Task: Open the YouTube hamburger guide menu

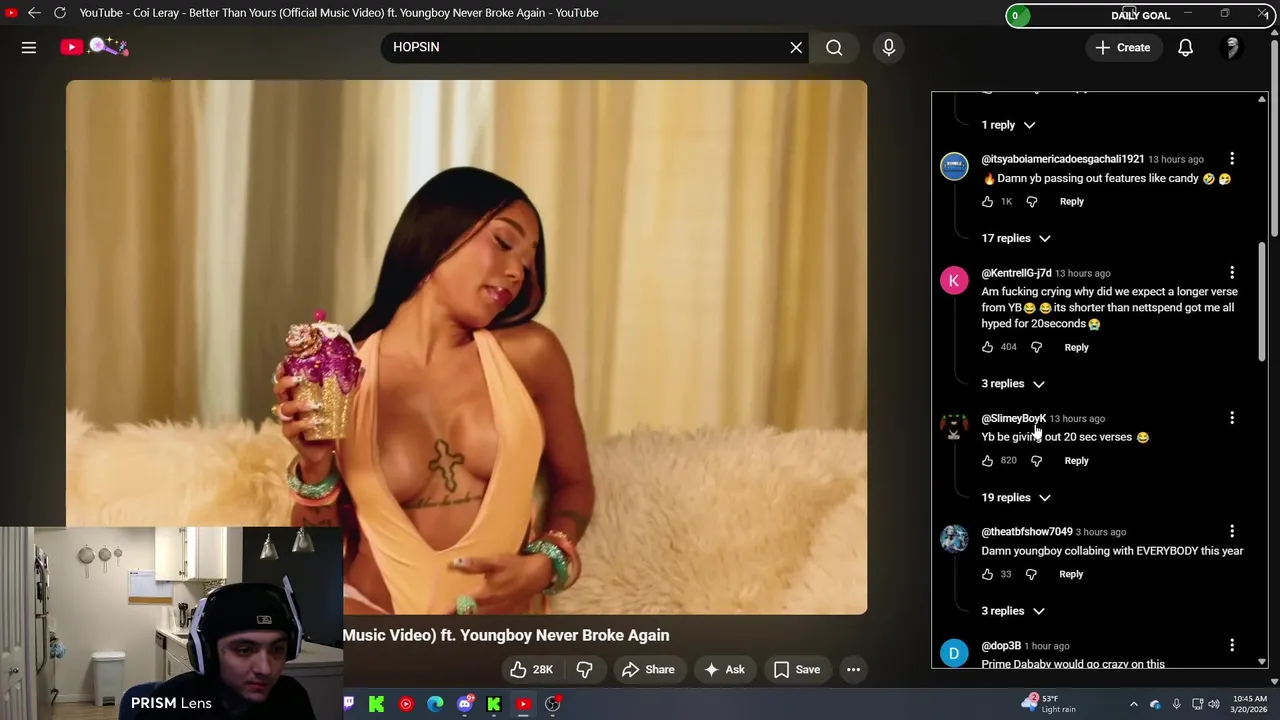Action: coord(29,47)
